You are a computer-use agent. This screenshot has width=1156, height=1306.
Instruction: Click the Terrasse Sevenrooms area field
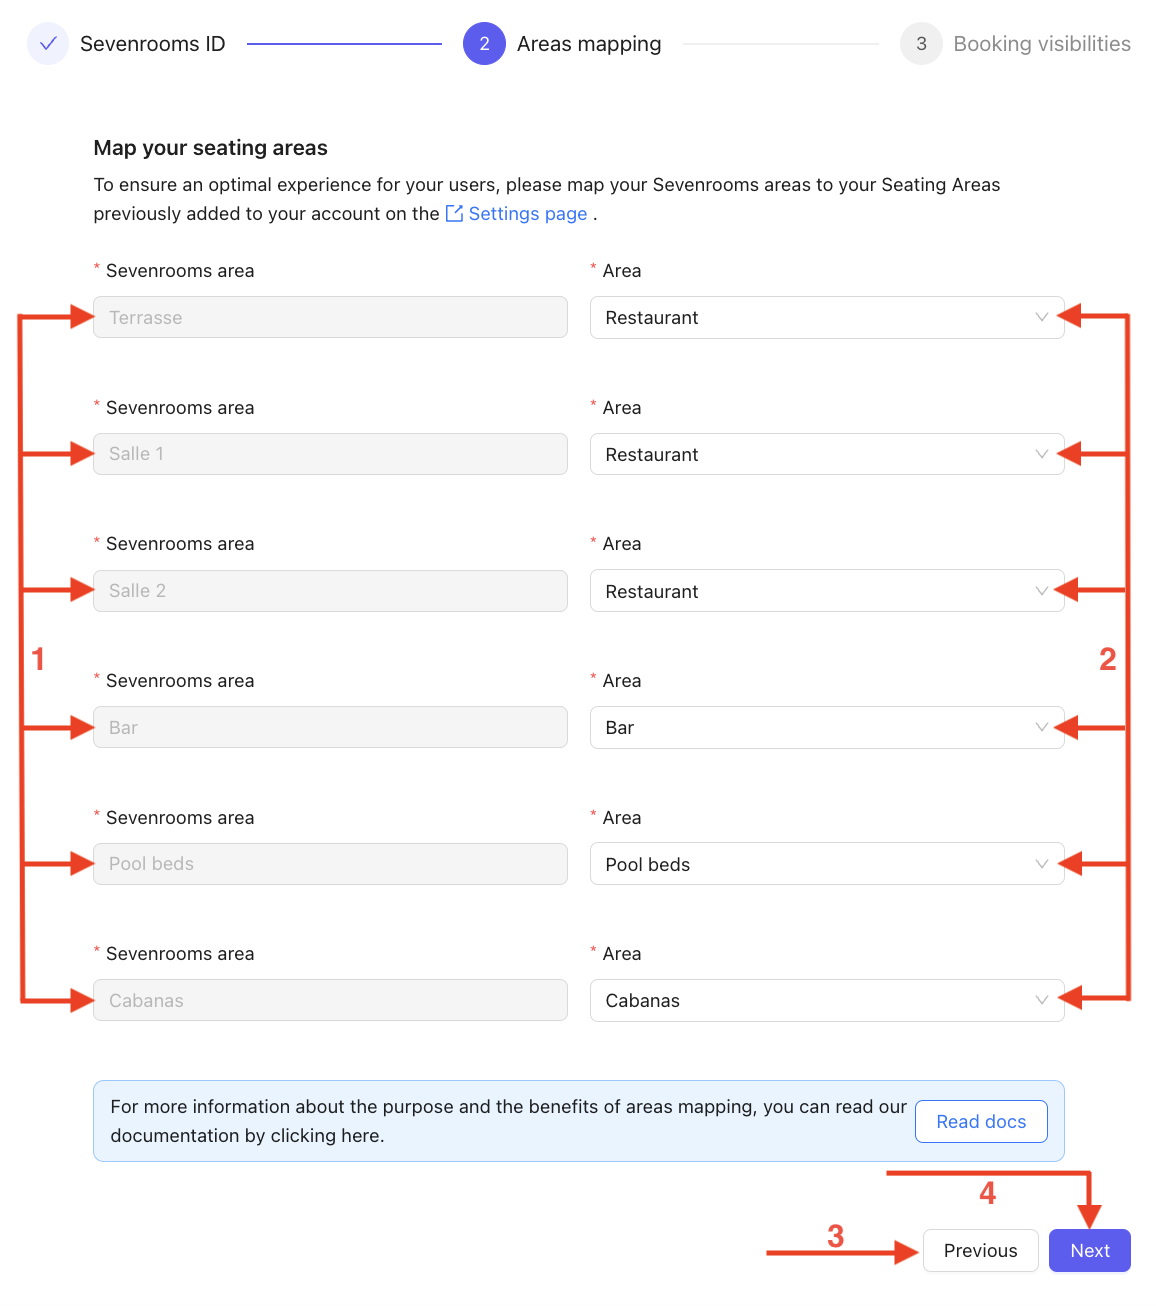330,318
